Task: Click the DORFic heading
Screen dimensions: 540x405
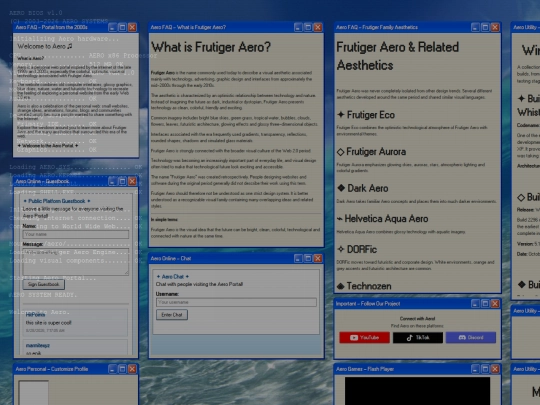Action: pos(357,249)
